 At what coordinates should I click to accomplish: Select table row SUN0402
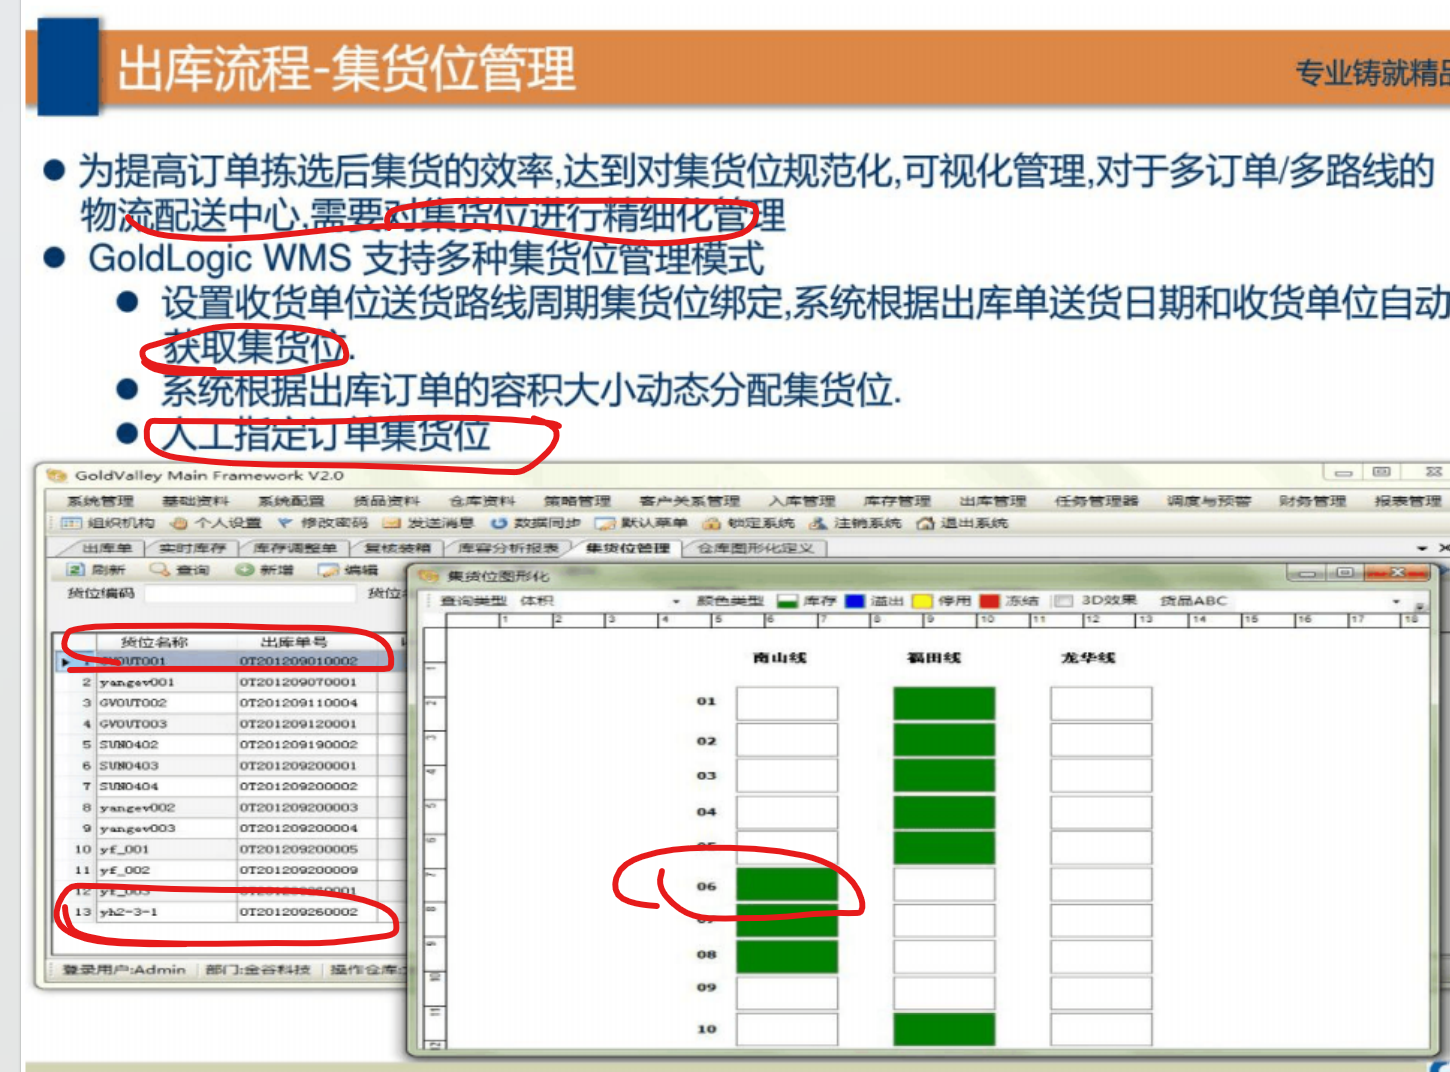tap(230, 745)
